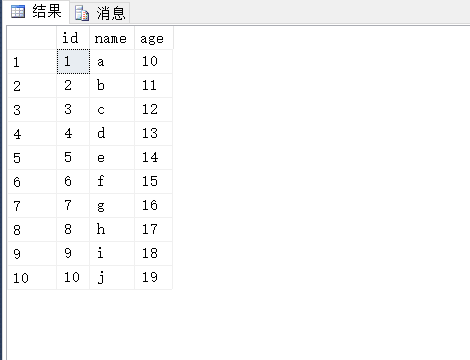470x360 pixels.
Task: Click the id cell in the row named f
Action: tap(73, 182)
